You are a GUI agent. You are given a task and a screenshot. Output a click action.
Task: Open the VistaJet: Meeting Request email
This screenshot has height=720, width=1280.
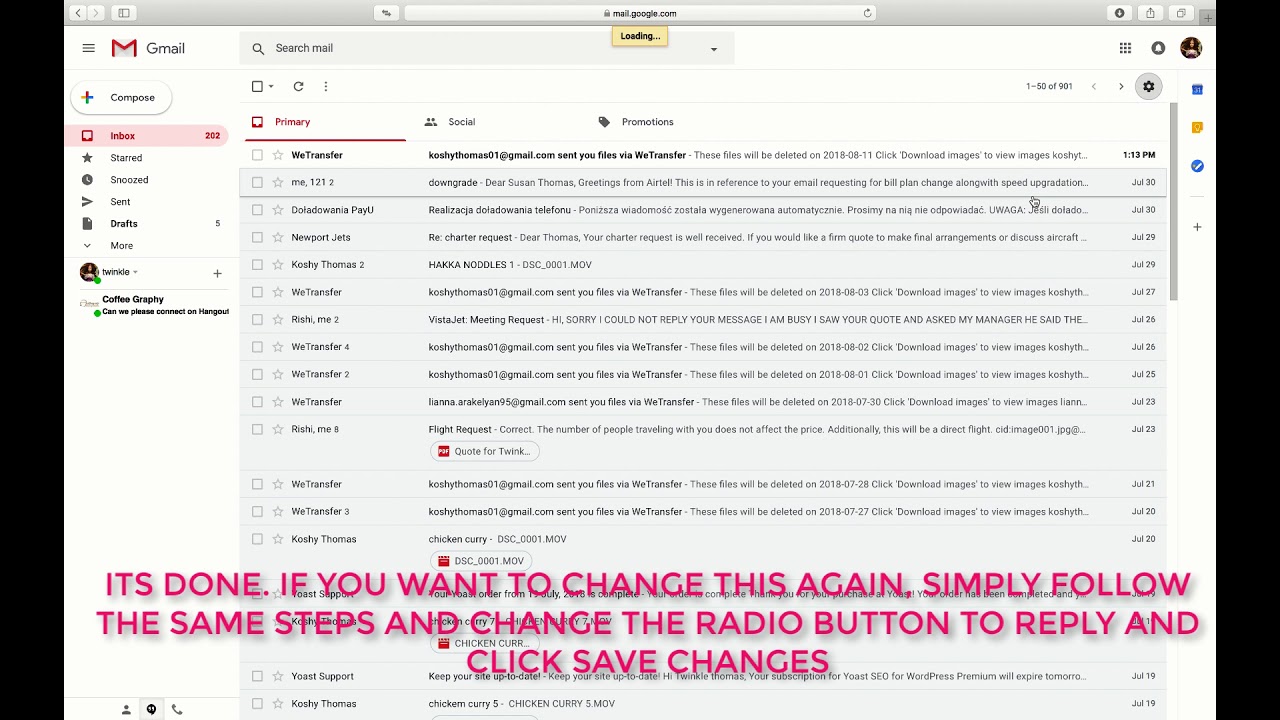[x=703, y=320]
